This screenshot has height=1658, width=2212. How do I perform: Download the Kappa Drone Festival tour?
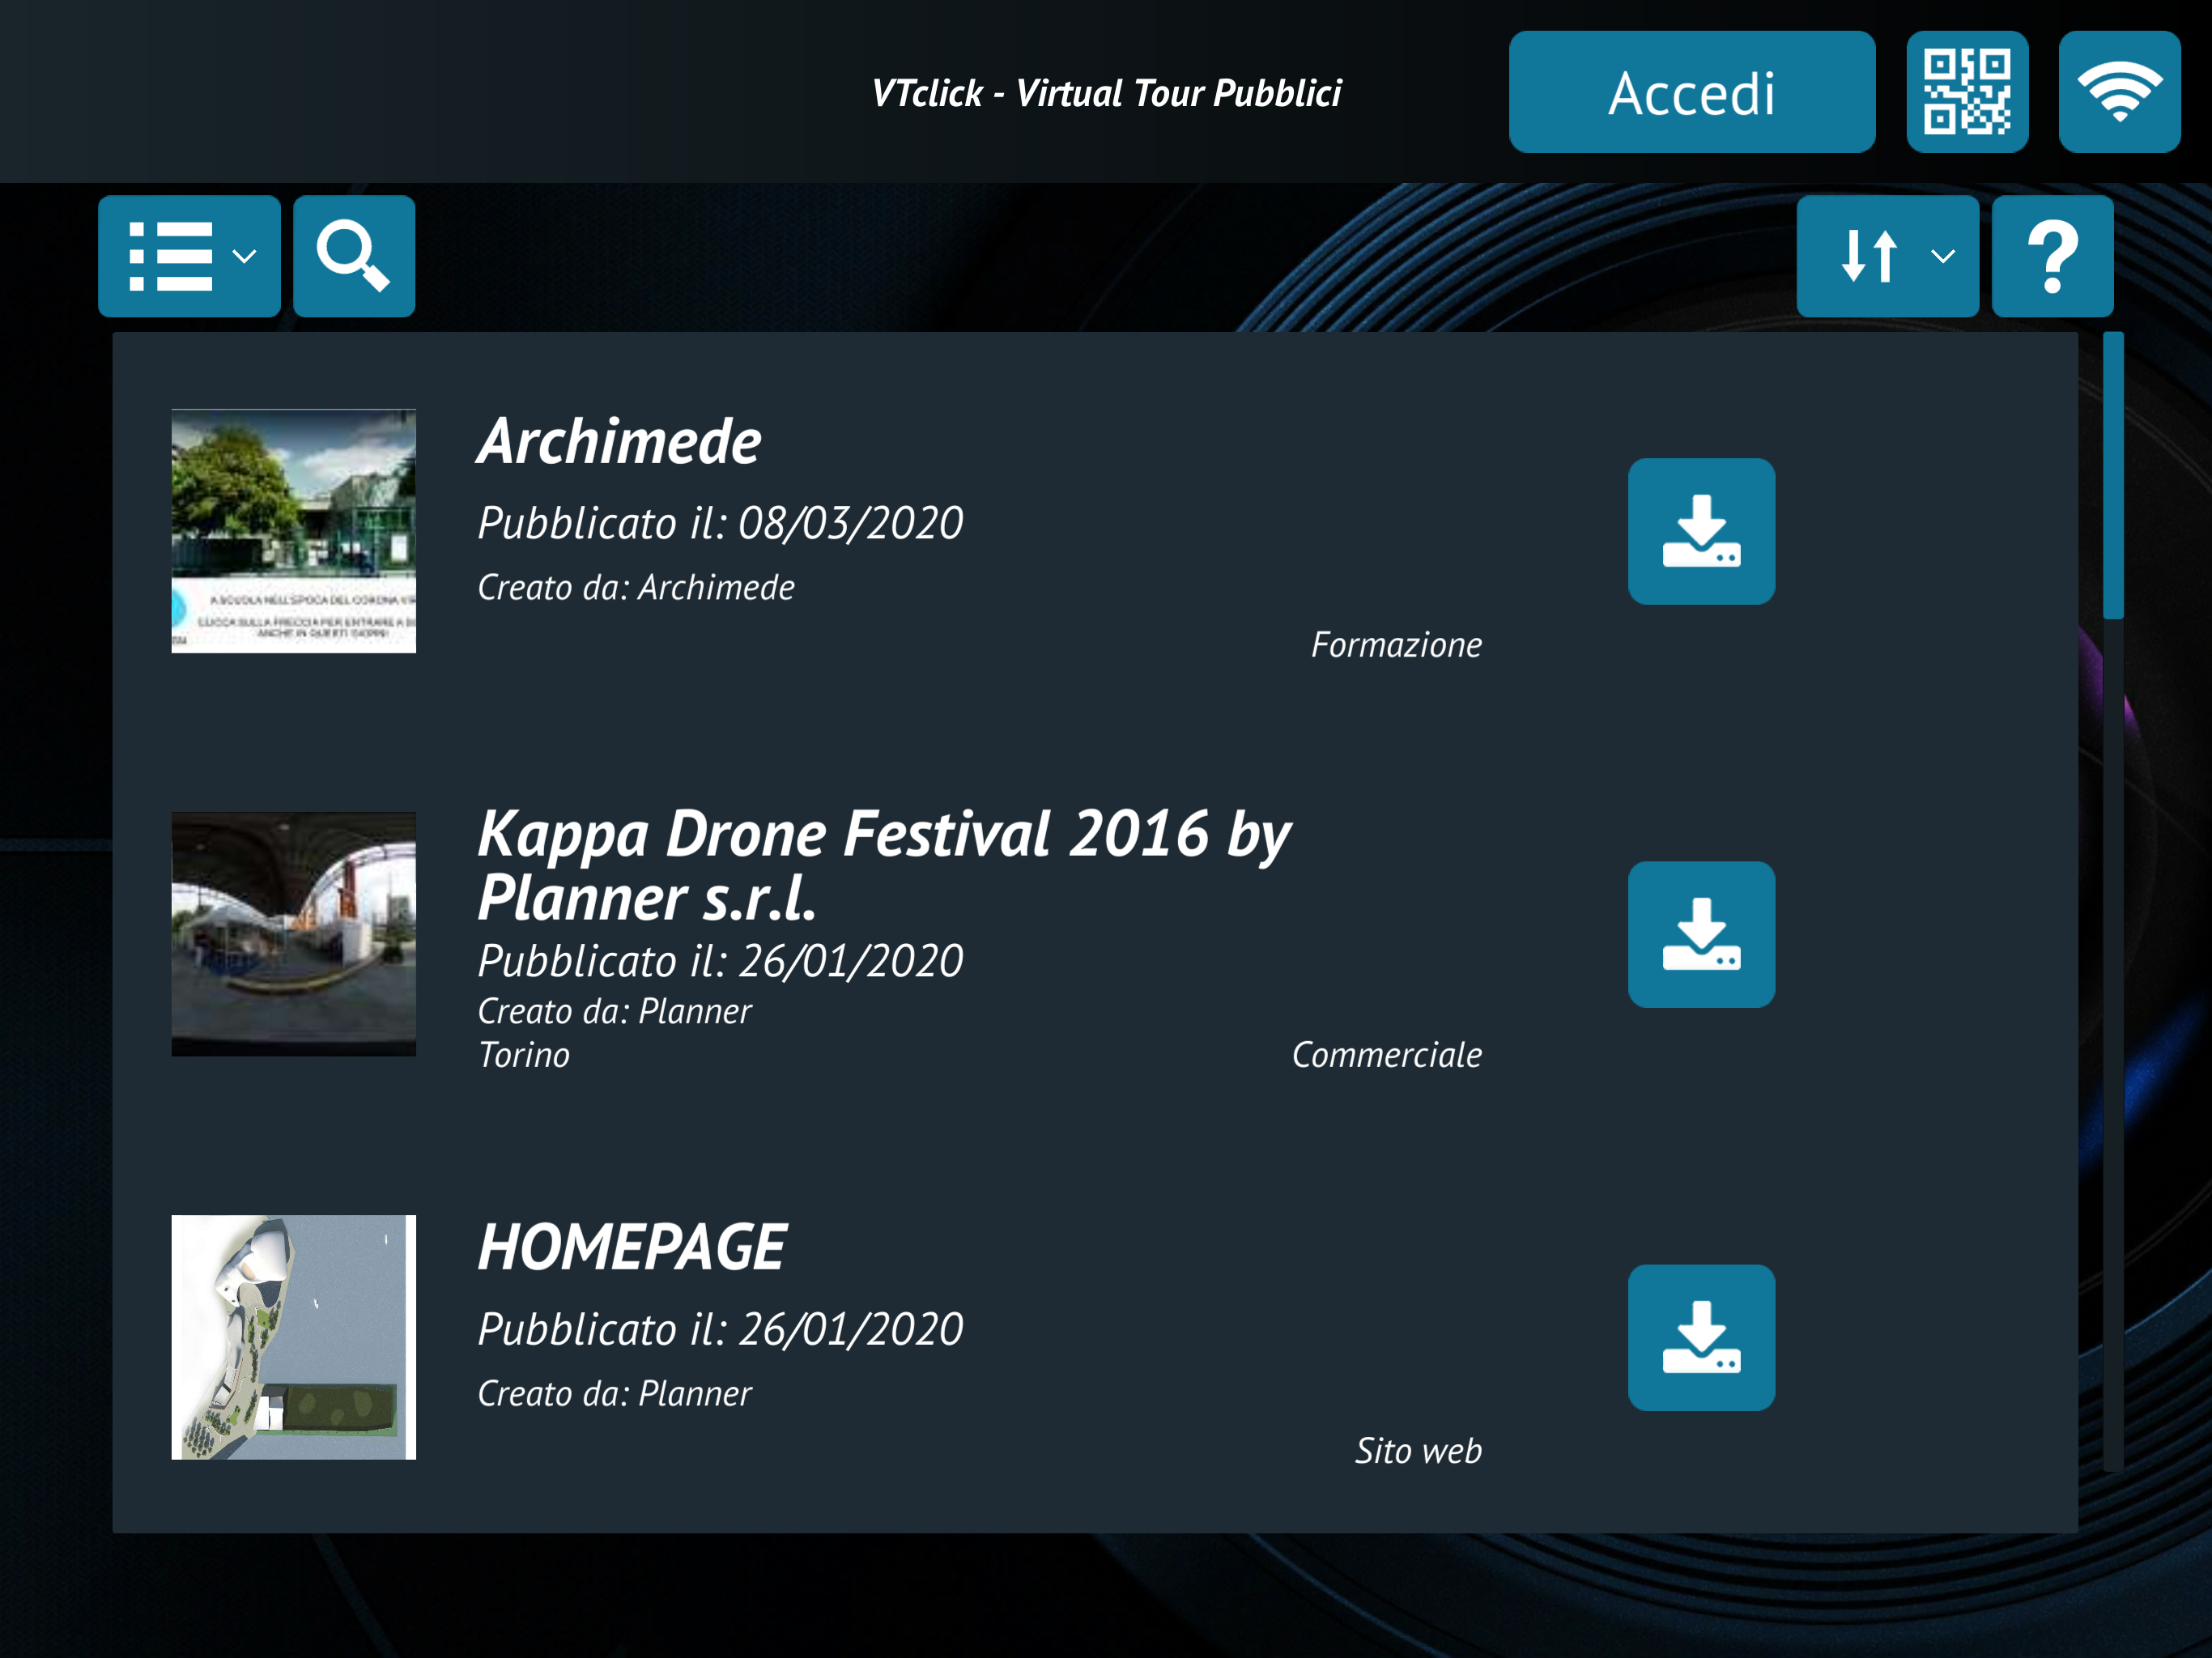pyautogui.click(x=1701, y=934)
